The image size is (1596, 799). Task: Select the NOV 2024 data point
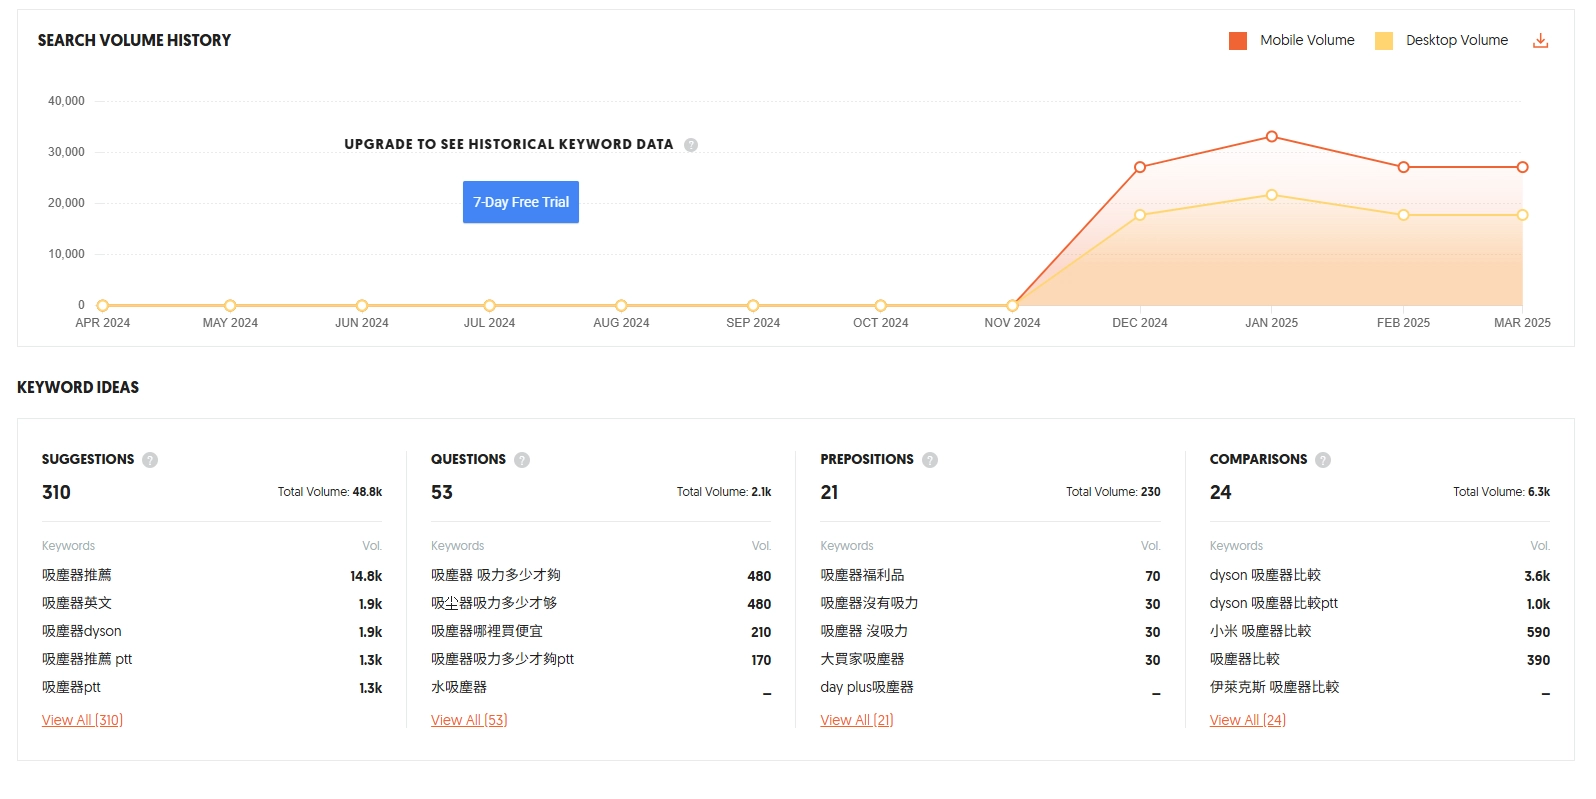click(1012, 305)
